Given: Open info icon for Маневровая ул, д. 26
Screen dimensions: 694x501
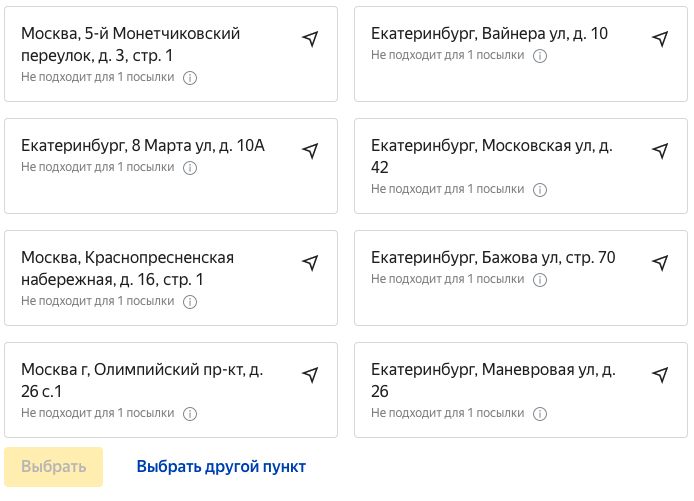Looking at the screenshot, I should [540, 413].
